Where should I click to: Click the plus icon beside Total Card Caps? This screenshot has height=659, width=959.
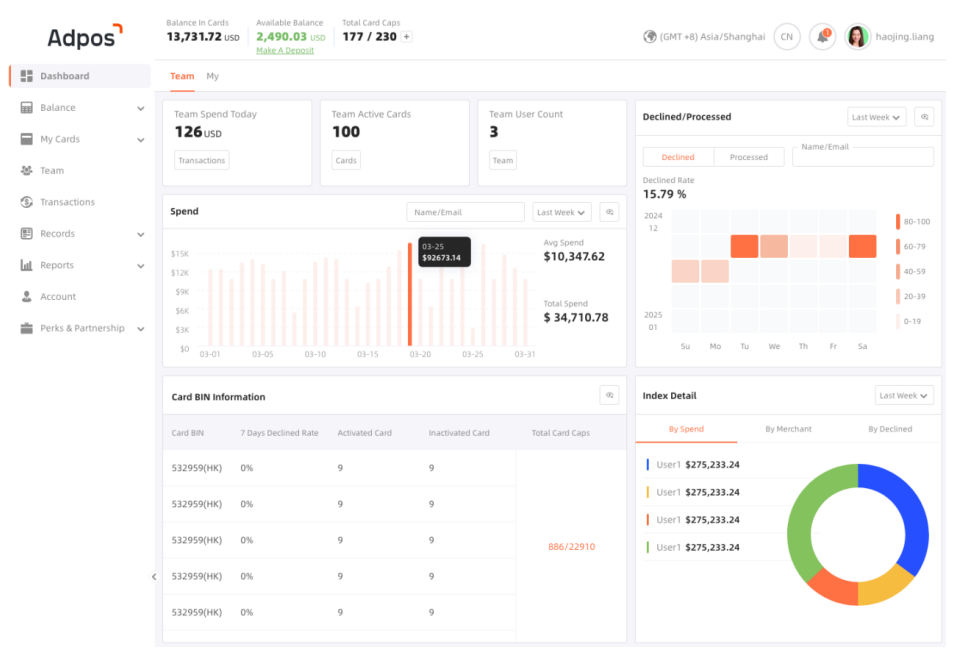pyautogui.click(x=407, y=37)
